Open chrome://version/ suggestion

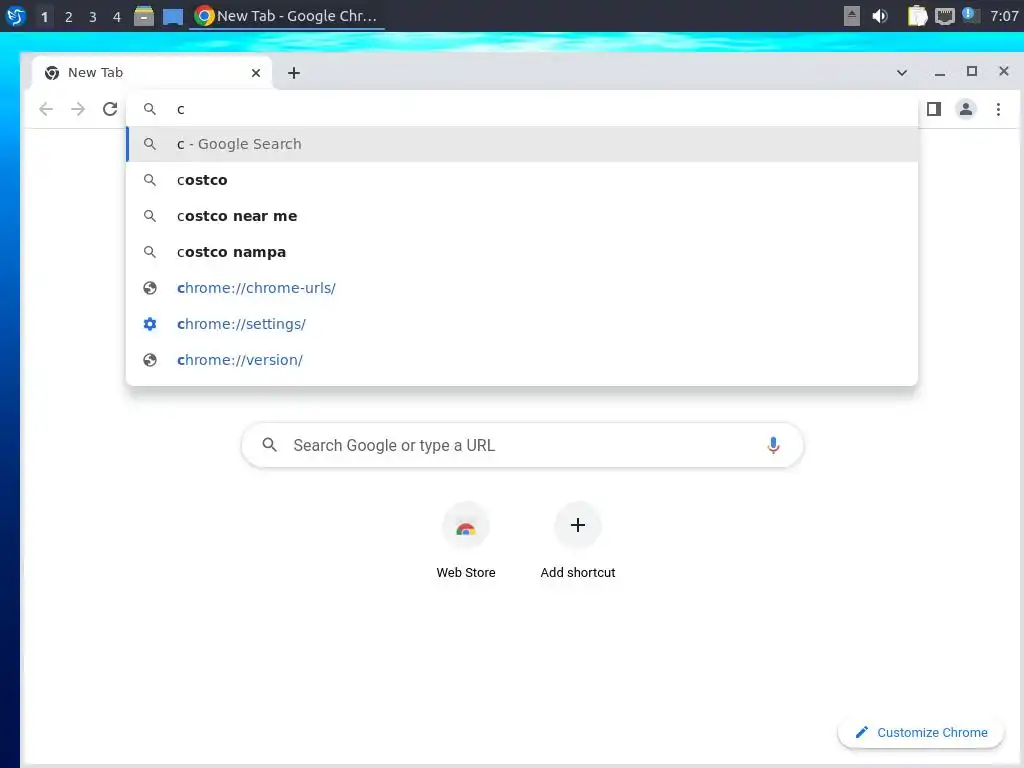coord(522,360)
